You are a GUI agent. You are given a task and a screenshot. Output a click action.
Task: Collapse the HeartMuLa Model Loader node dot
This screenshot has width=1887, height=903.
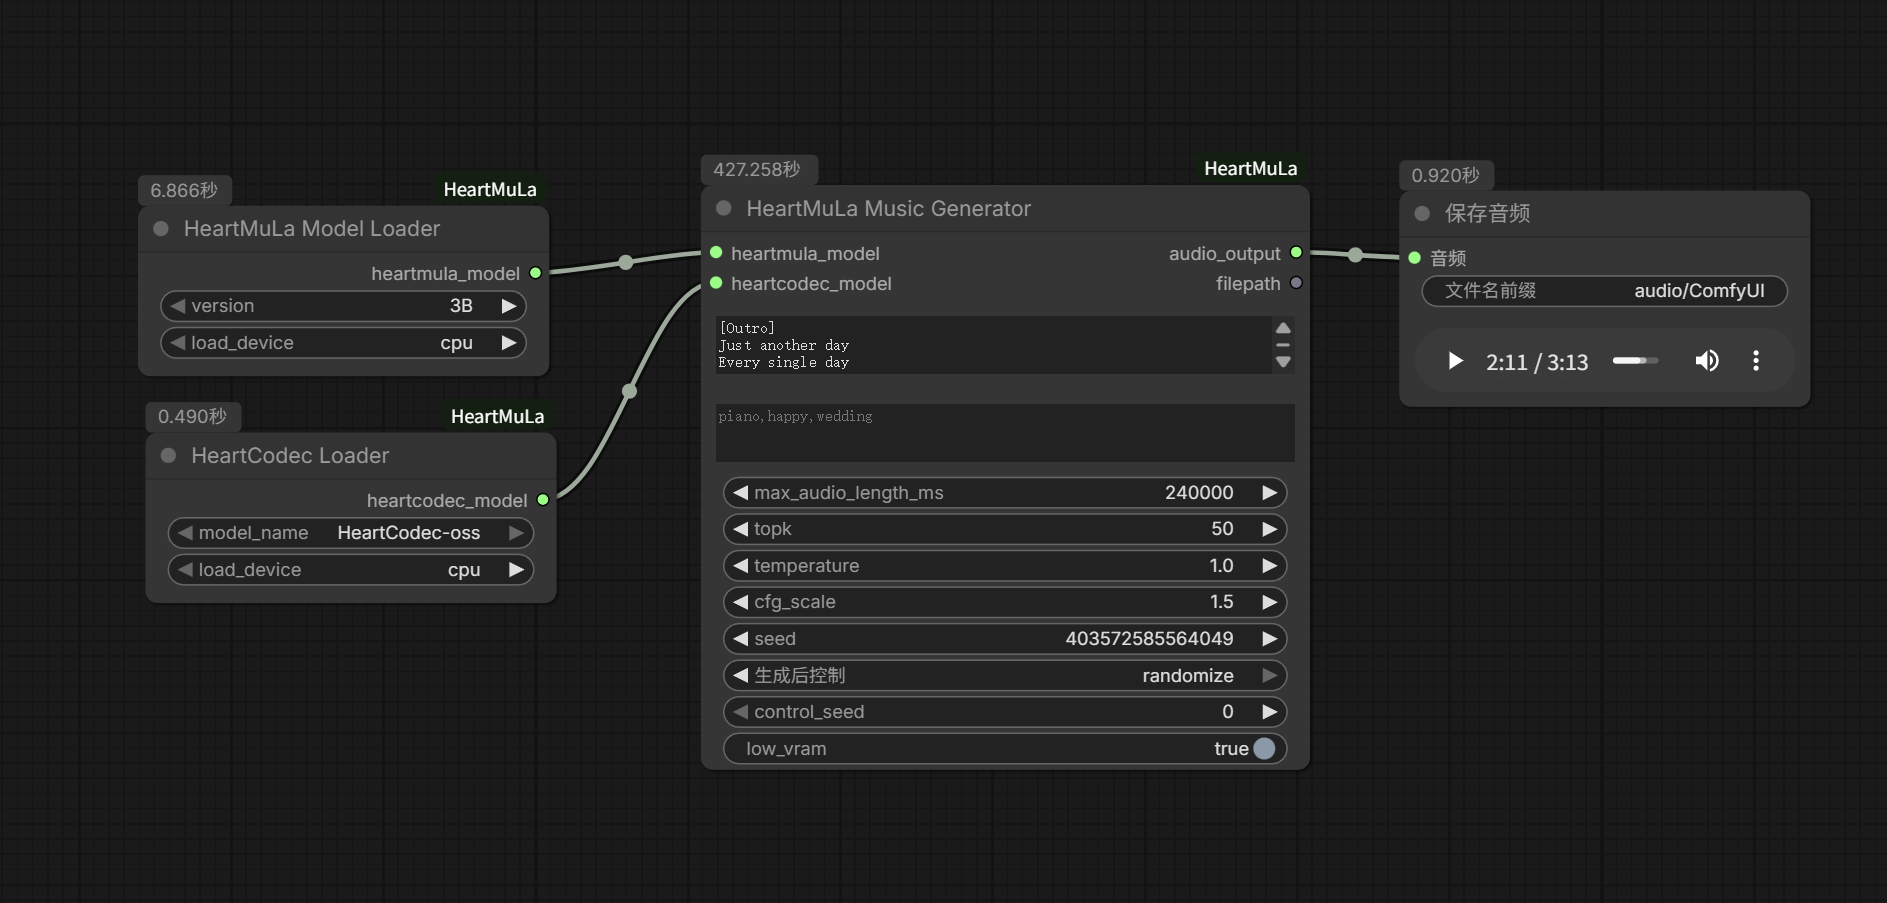[x=161, y=229]
